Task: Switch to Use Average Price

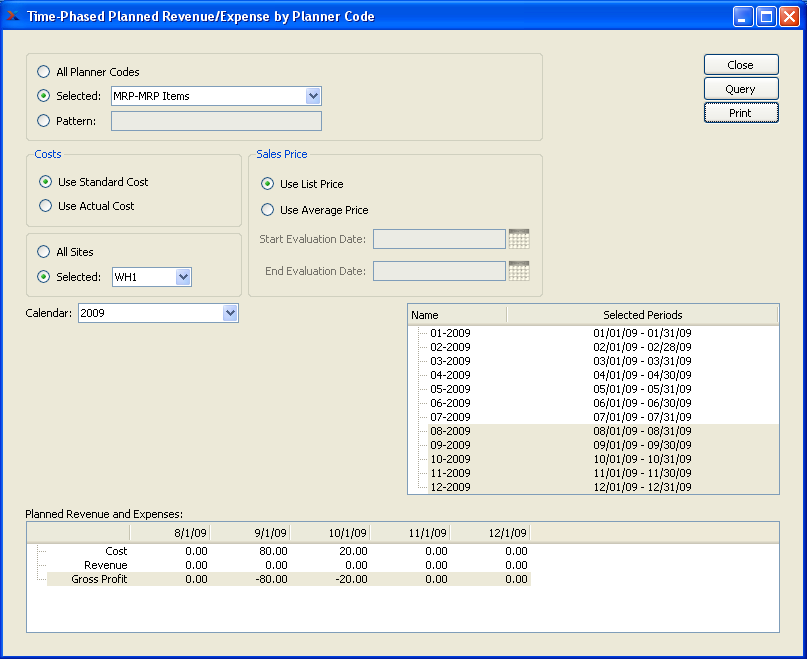Action: click(267, 210)
